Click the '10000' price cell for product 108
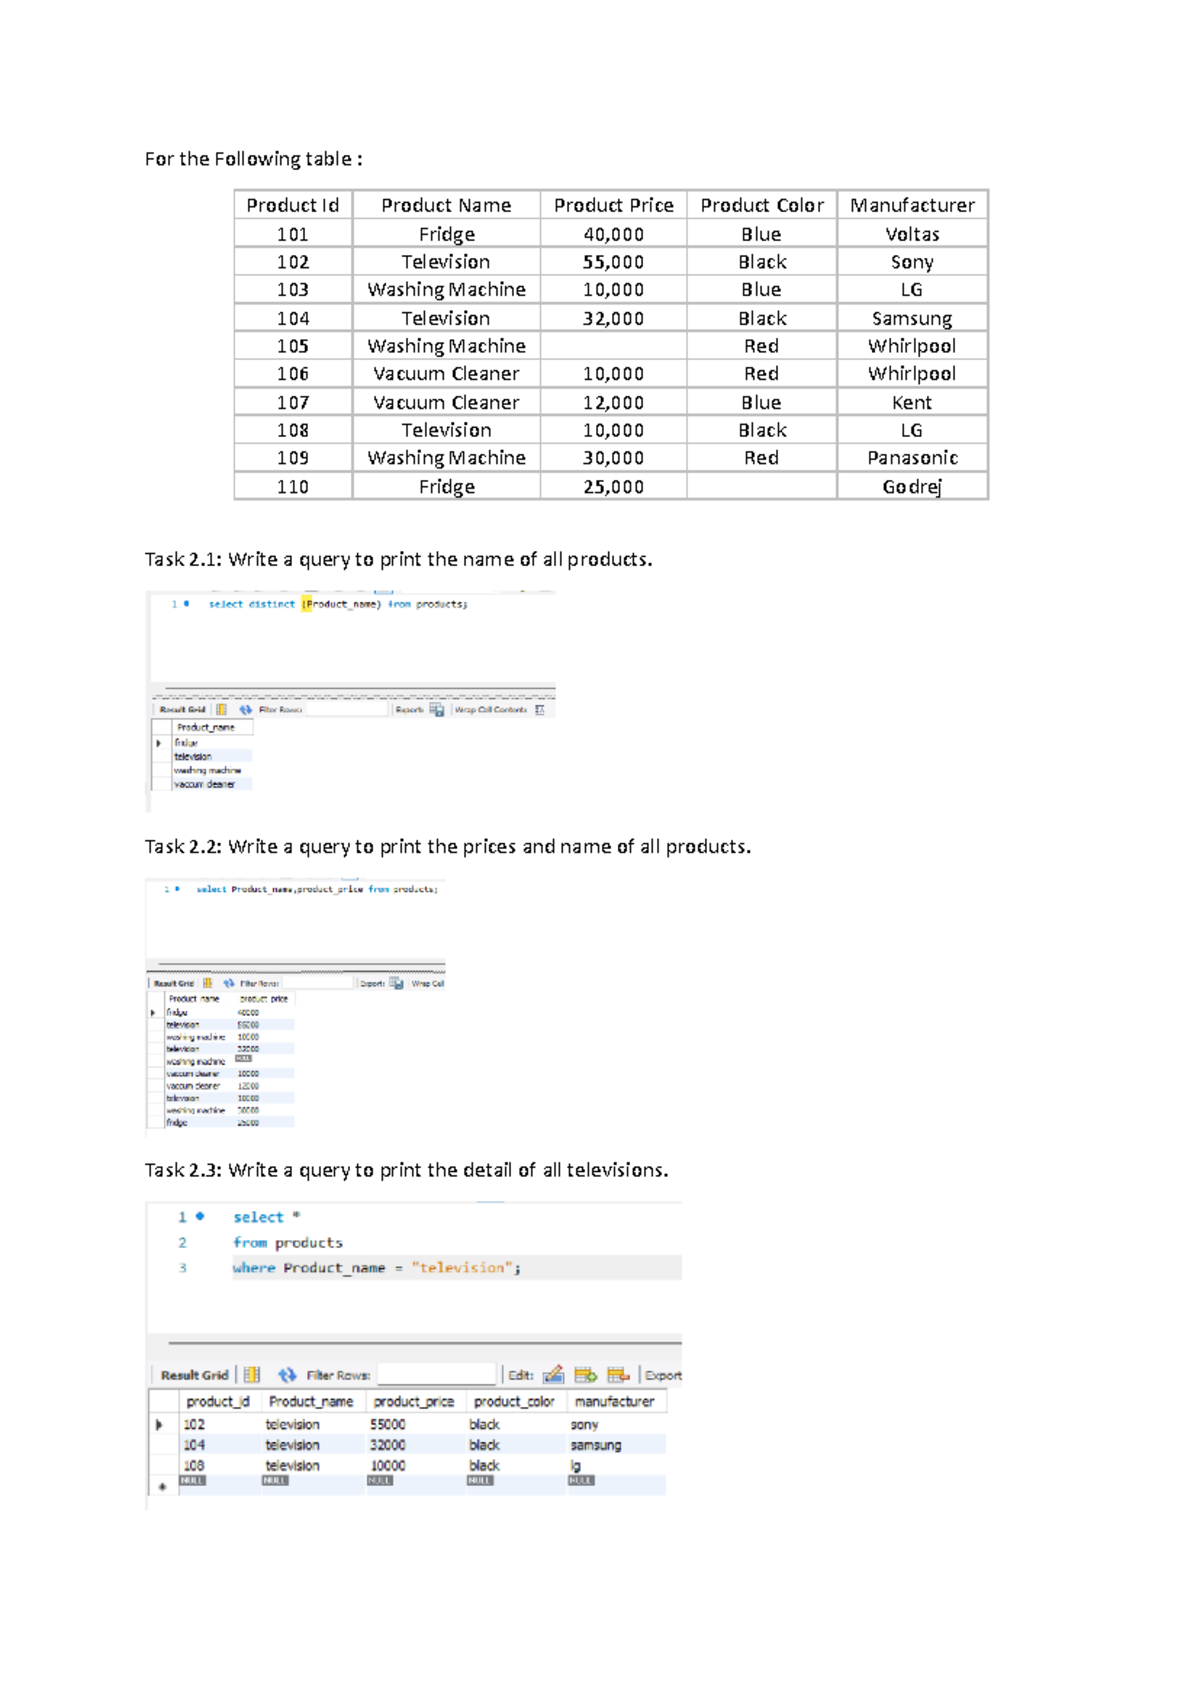 [388, 1466]
